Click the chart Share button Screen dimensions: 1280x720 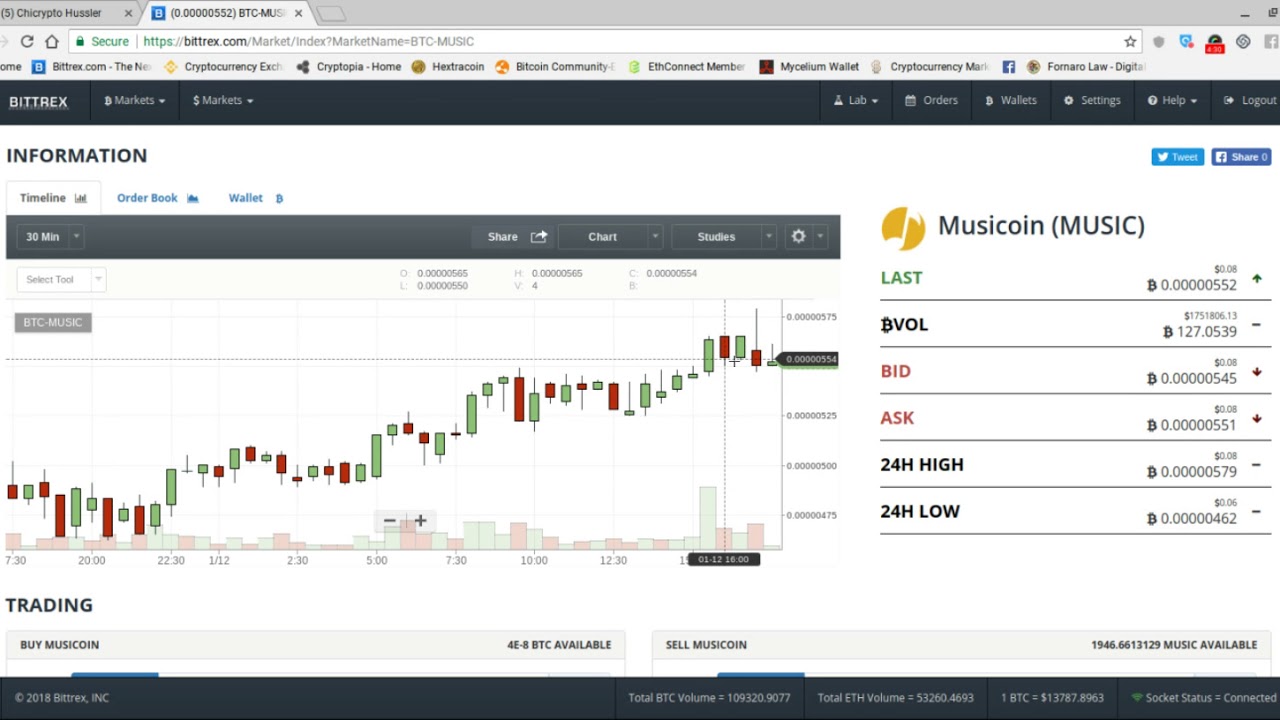517,237
